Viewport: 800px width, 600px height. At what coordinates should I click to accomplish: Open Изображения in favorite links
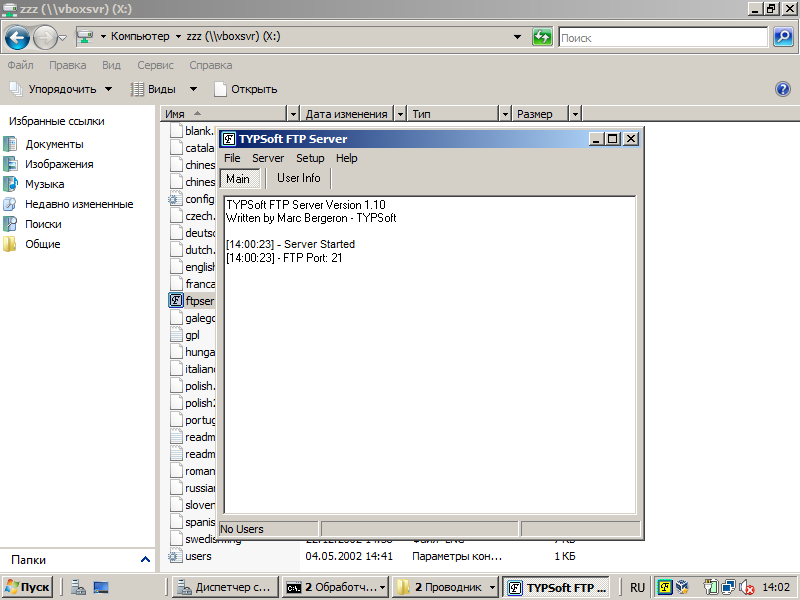59,164
